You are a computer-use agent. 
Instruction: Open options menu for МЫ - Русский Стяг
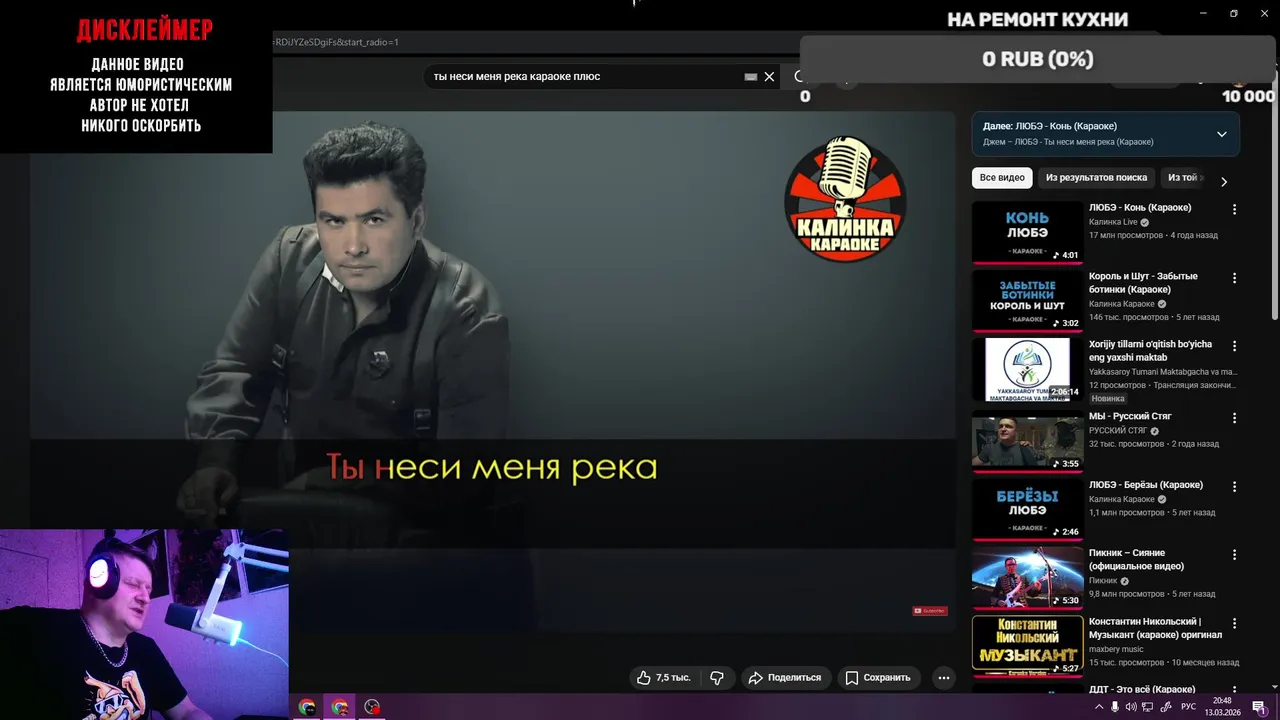click(1234, 418)
